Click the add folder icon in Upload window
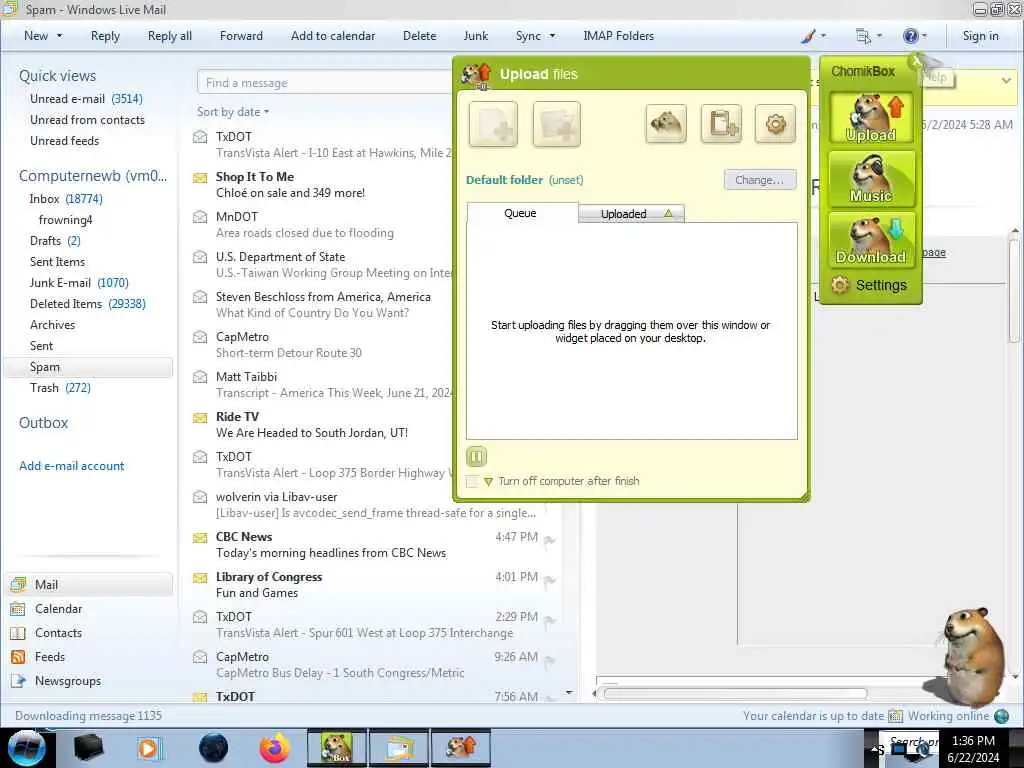This screenshot has height=768, width=1024. pyautogui.click(x=556, y=123)
